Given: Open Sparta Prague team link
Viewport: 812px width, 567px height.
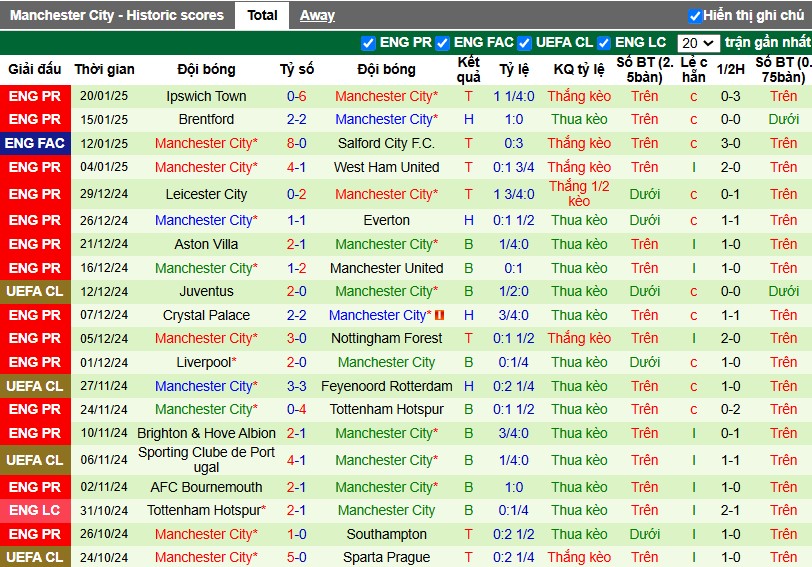Looking at the screenshot, I should click(x=386, y=558).
